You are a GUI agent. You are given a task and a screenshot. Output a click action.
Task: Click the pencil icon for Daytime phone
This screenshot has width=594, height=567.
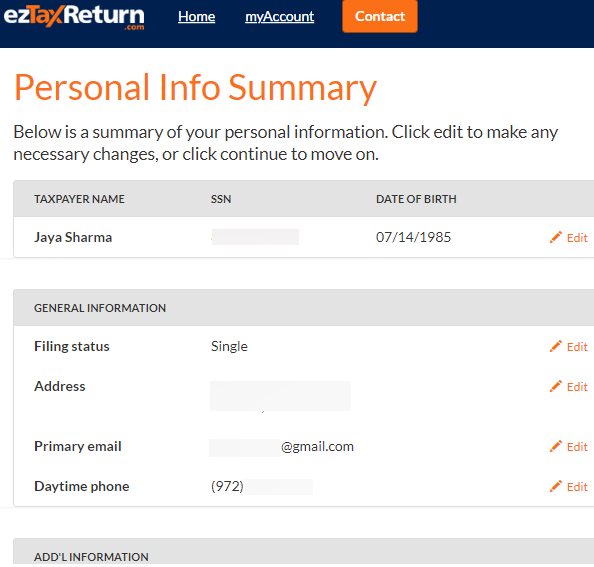555,487
